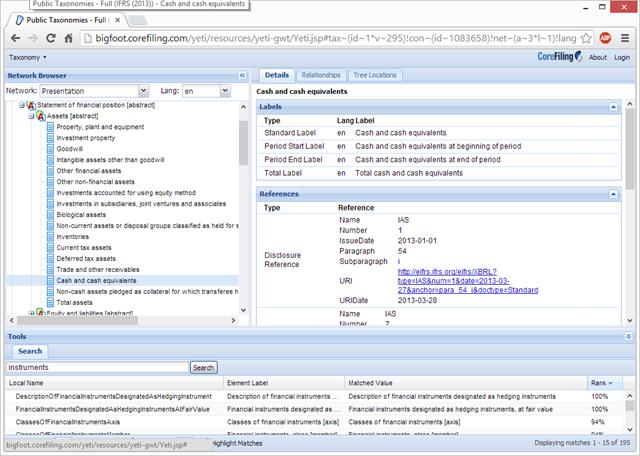Reload the page with refresh icon
The width and height of the screenshot is (640, 456).
click(51, 38)
